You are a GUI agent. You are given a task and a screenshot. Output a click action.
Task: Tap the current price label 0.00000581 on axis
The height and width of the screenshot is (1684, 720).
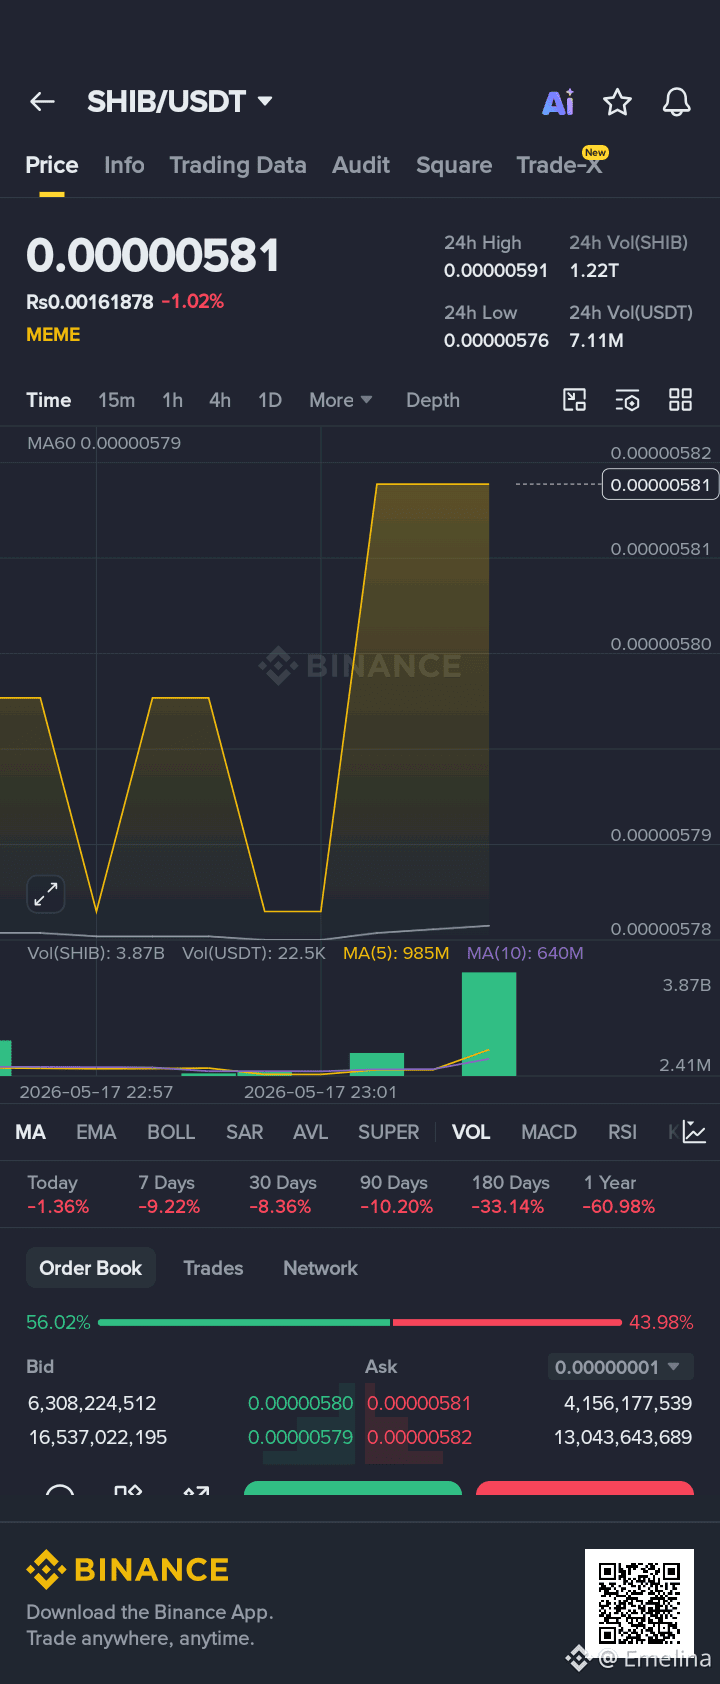(x=660, y=485)
